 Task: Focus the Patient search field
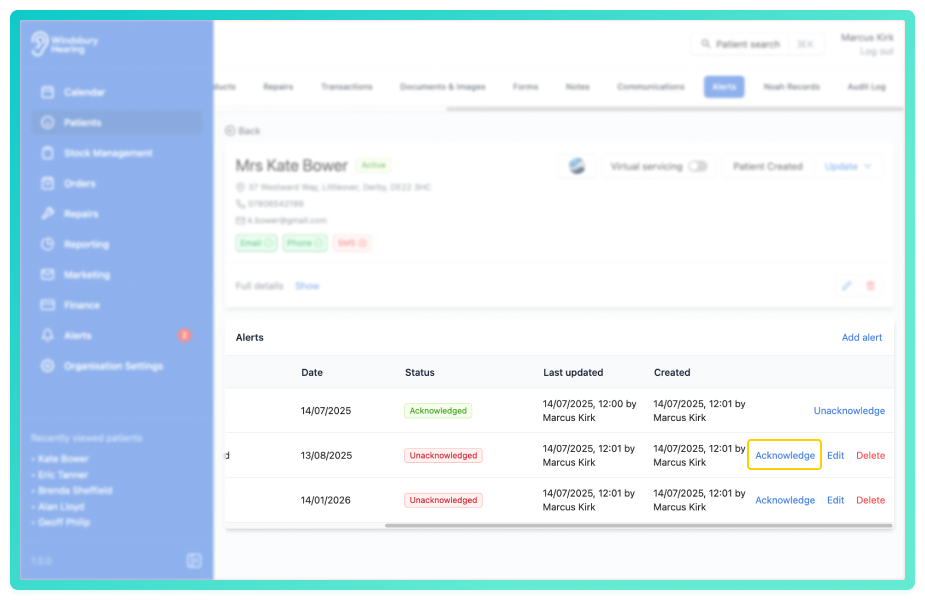[x=757, y=44]
